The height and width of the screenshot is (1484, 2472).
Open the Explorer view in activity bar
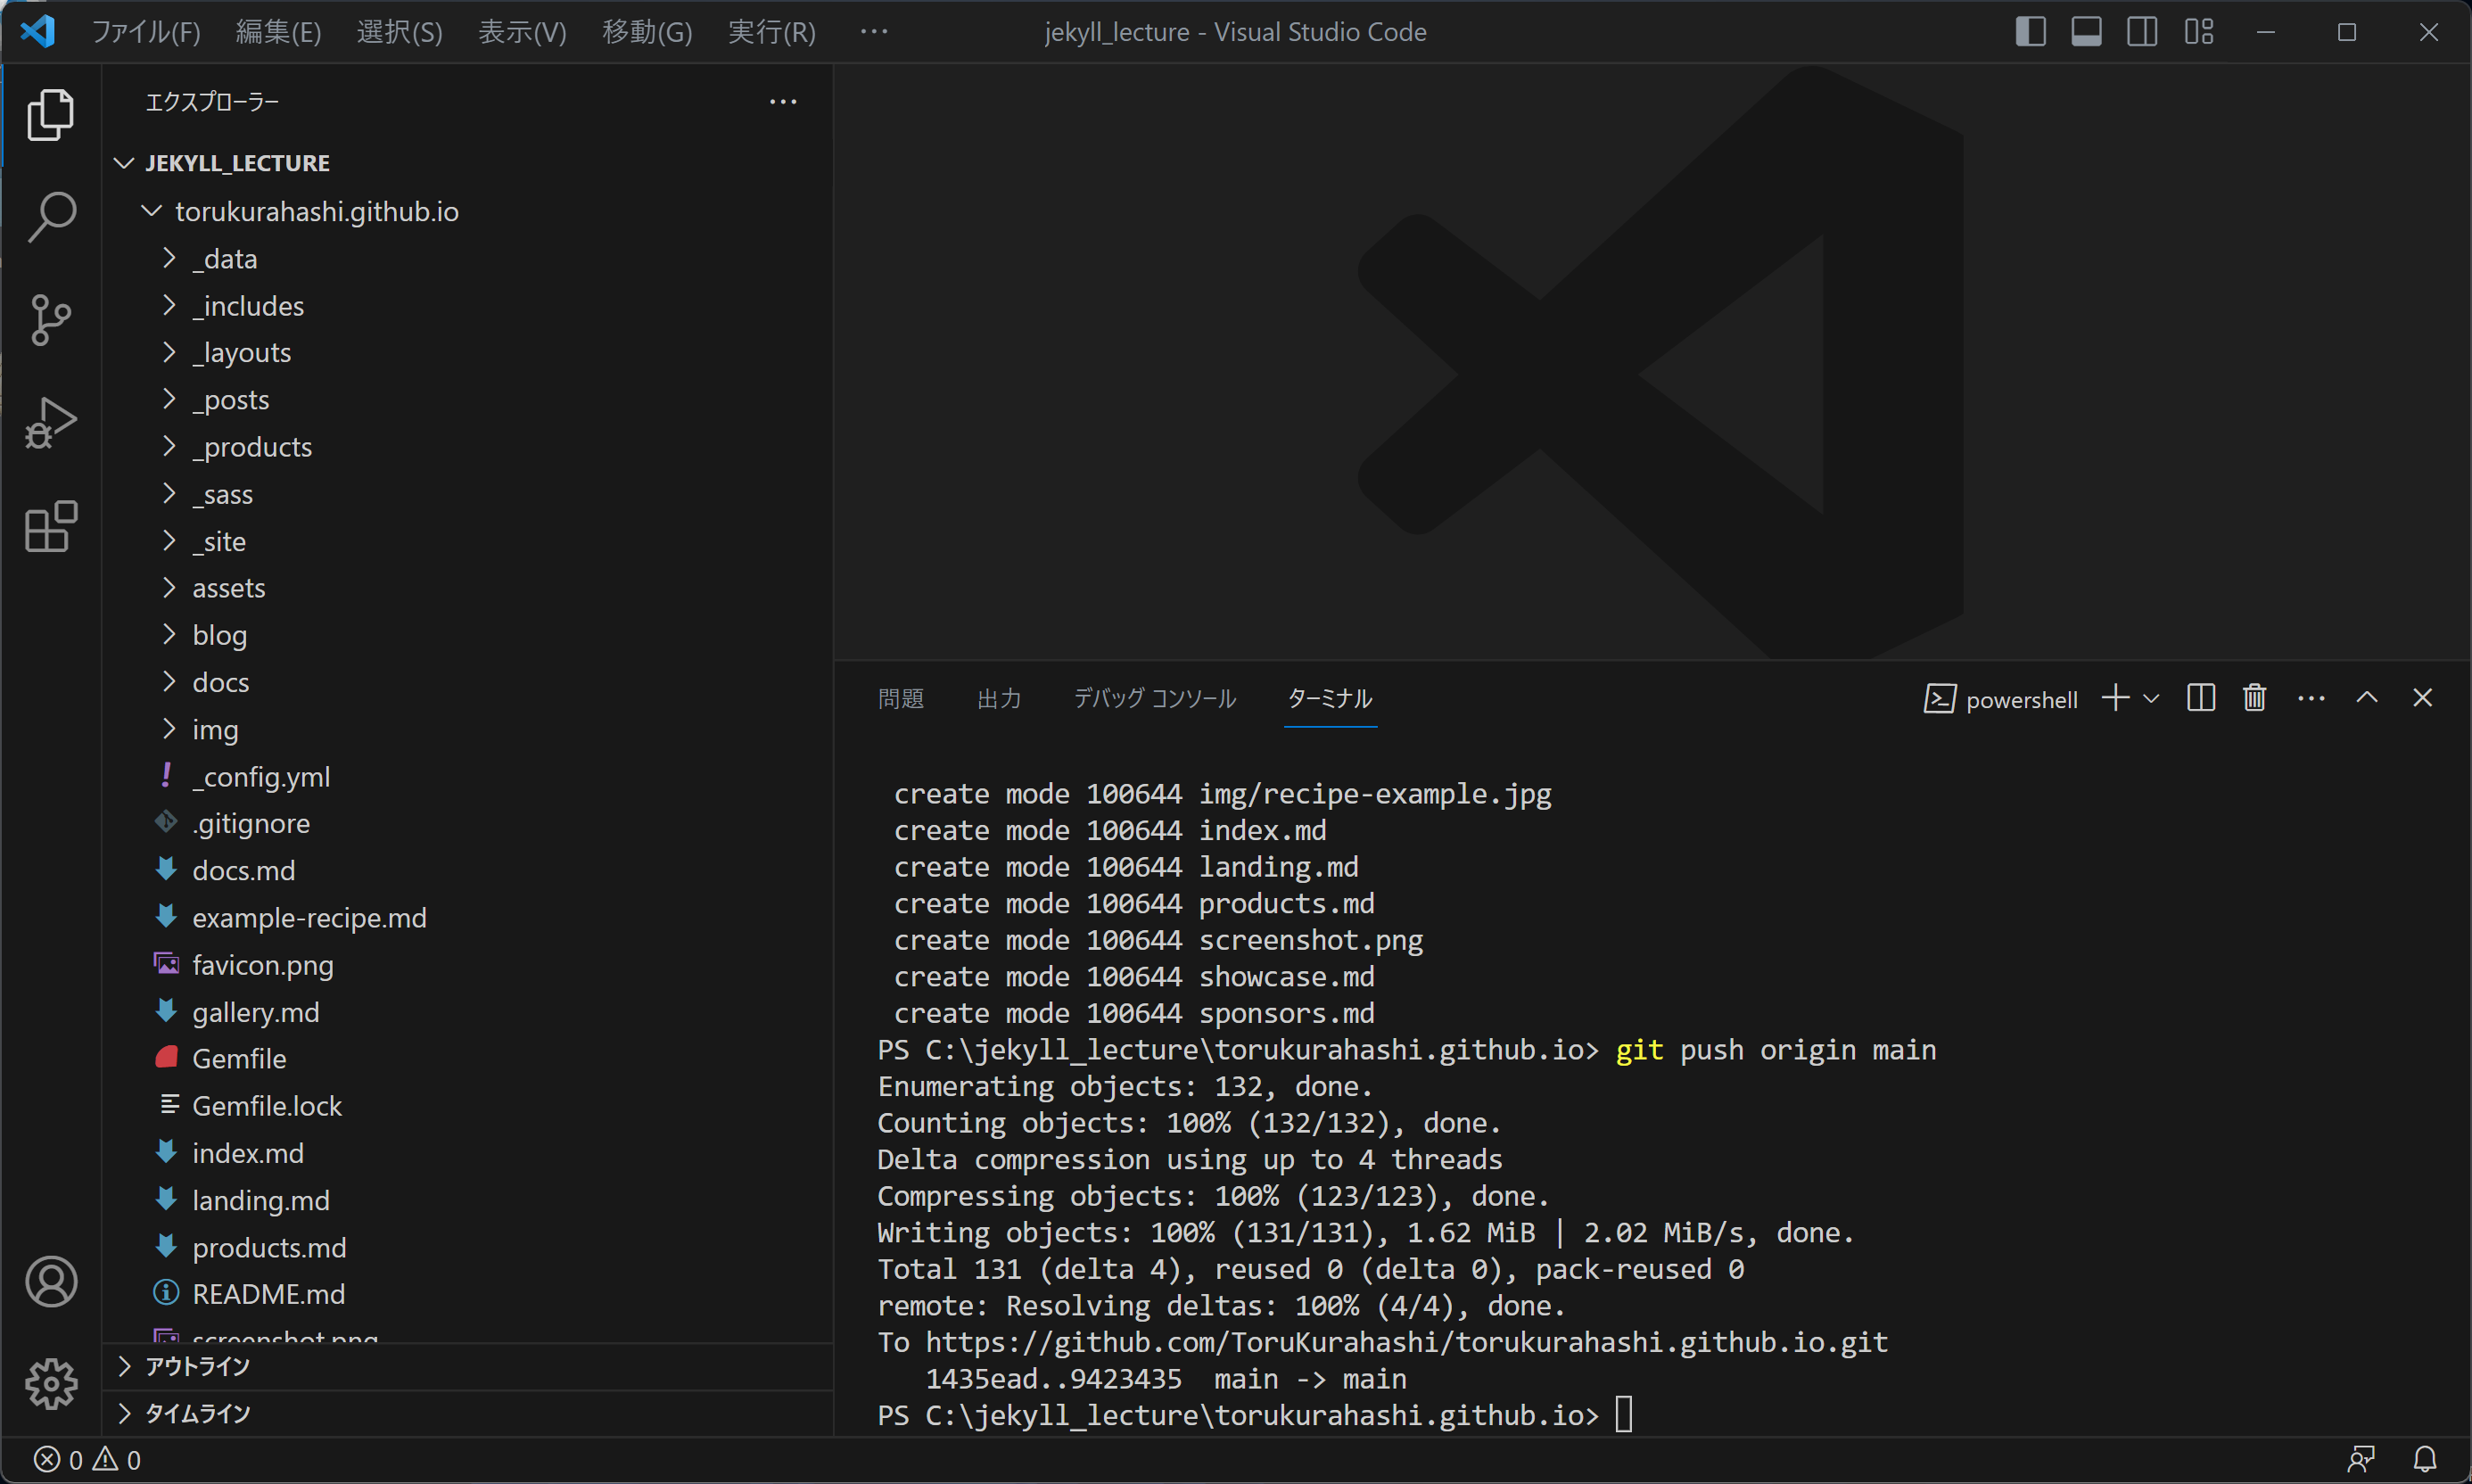[x=51, y=114]
